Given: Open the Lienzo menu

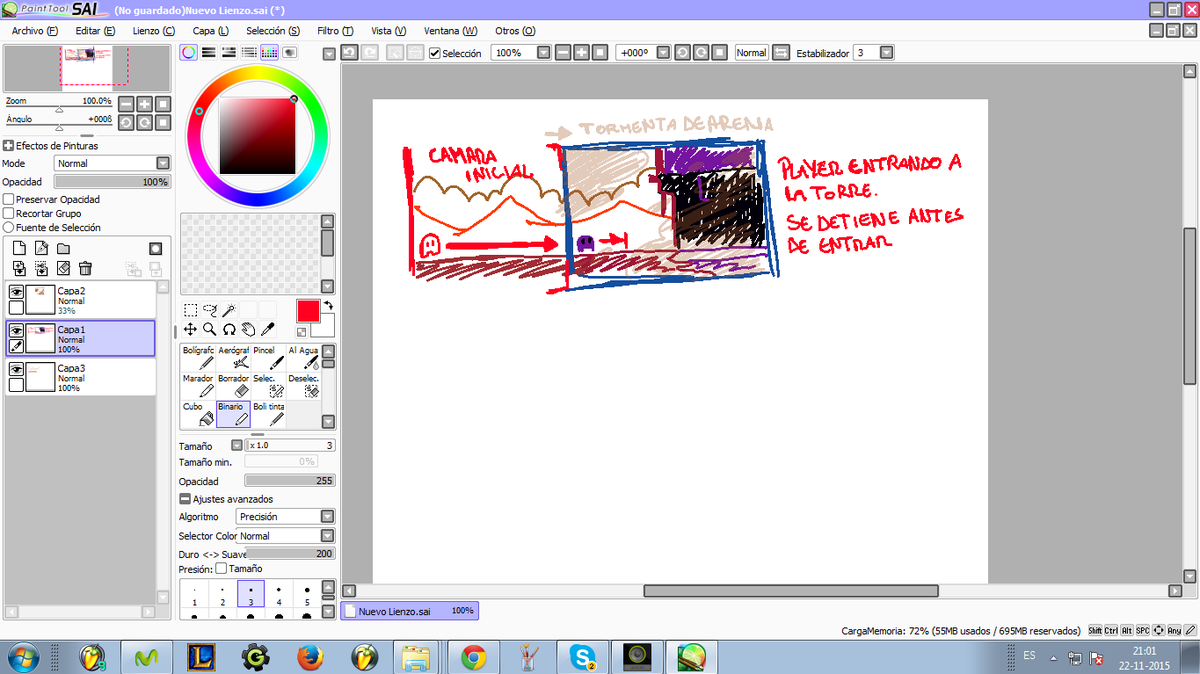Looking at the screenshot, I should tap(153, 31).
